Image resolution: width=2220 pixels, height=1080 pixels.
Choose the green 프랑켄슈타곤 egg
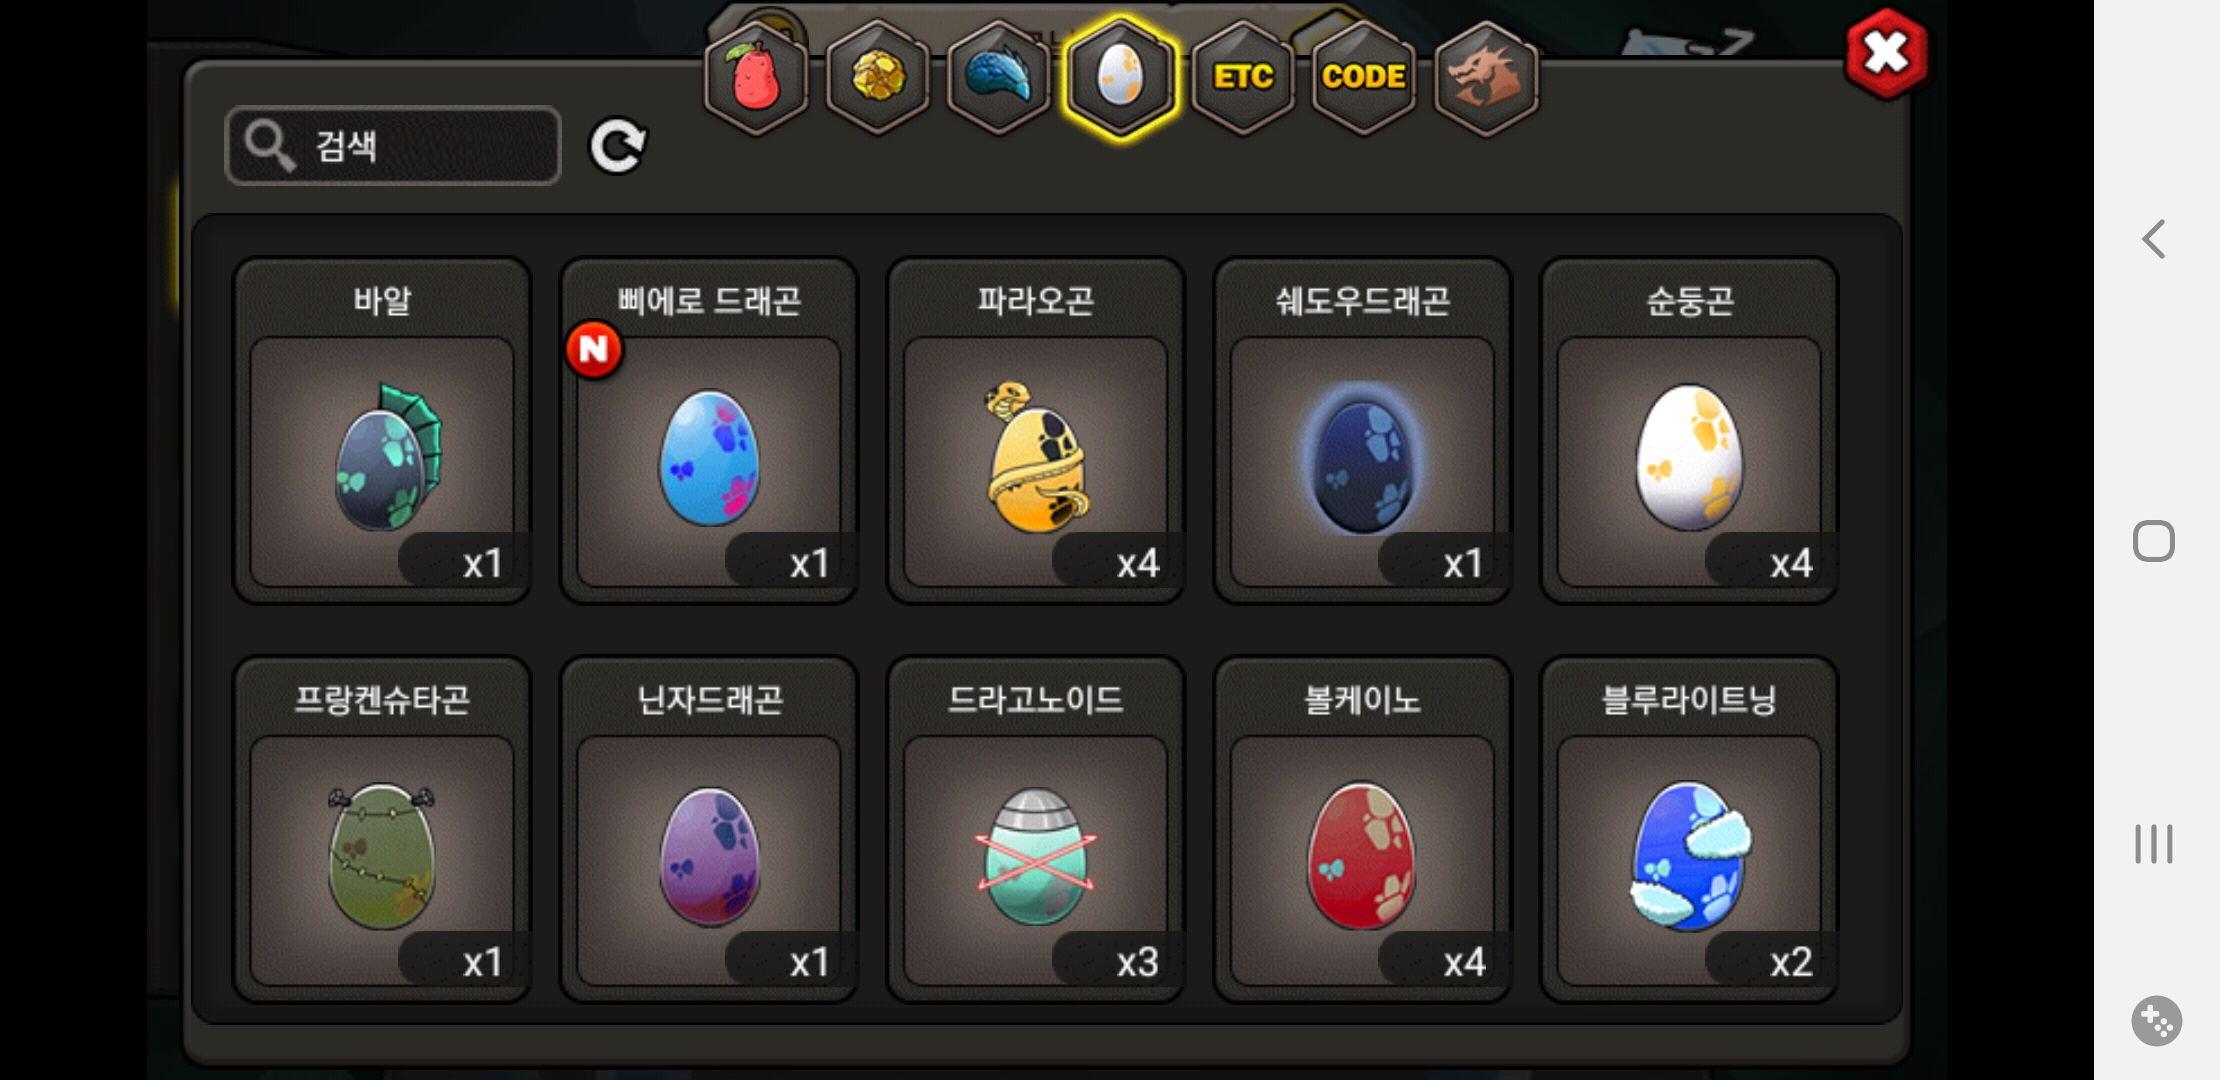(x=382, y=830)
